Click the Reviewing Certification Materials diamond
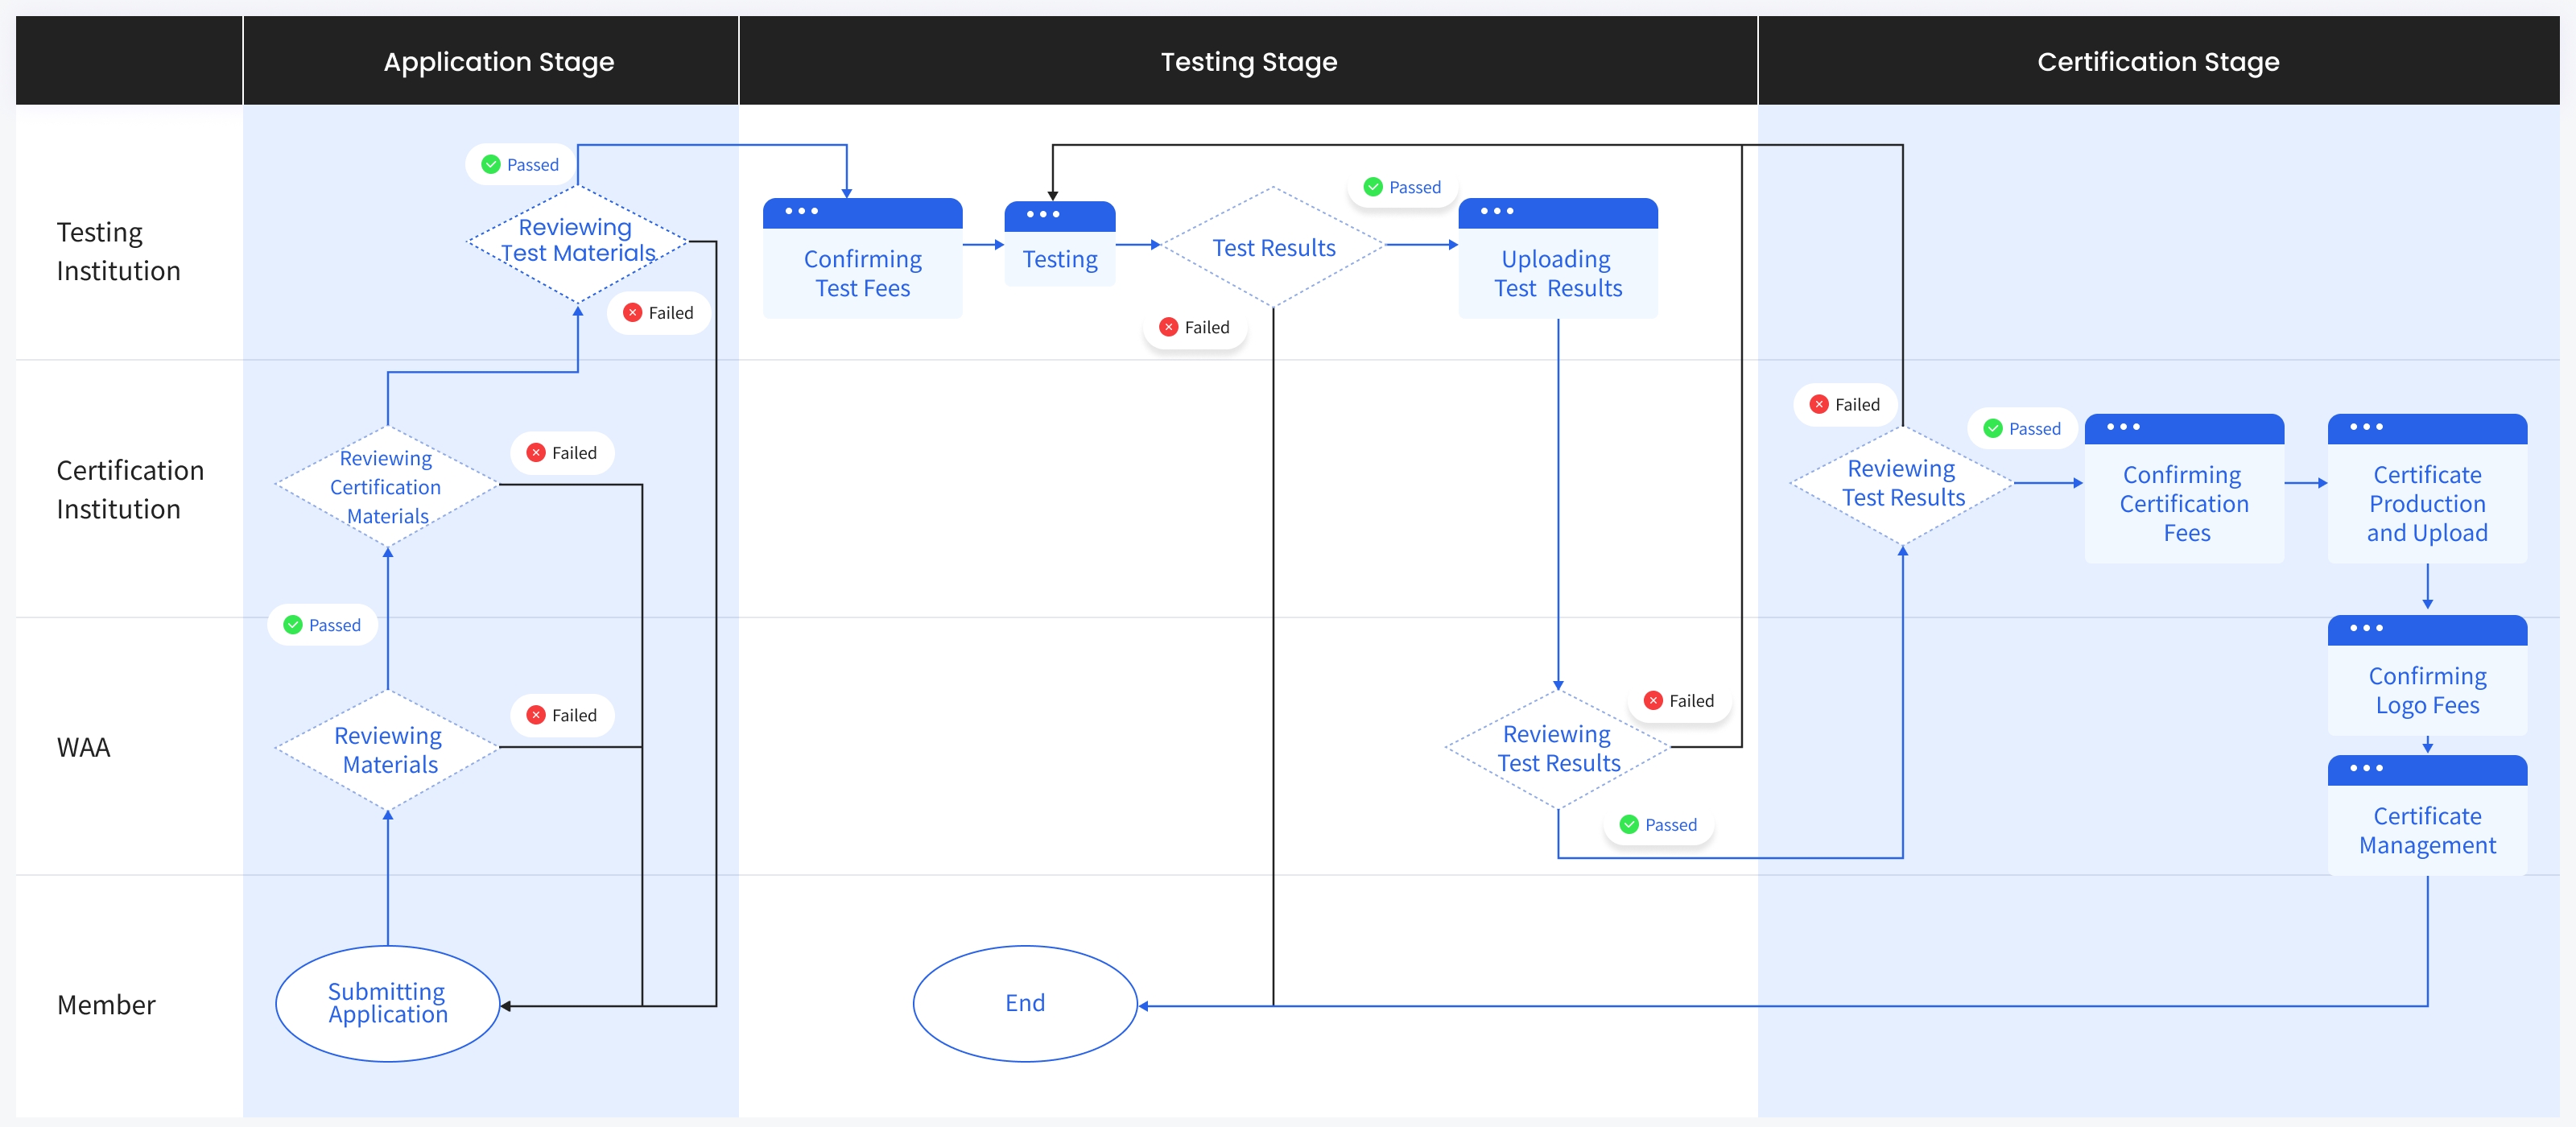The width and height of the screenshot is (2576, 1127). coord(387,487)
